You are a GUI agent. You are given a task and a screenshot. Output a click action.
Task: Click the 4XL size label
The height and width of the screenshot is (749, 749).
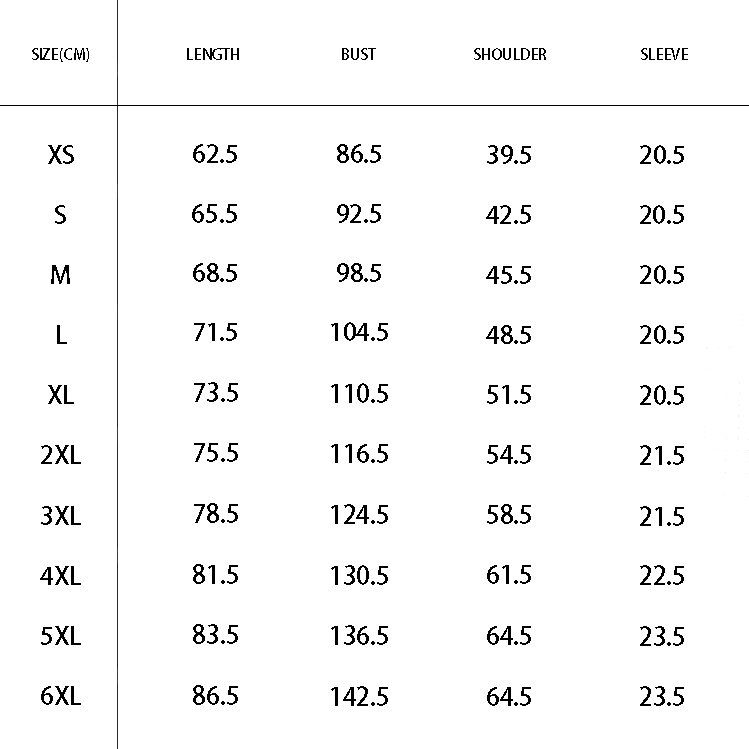click(x=61, y=576)
